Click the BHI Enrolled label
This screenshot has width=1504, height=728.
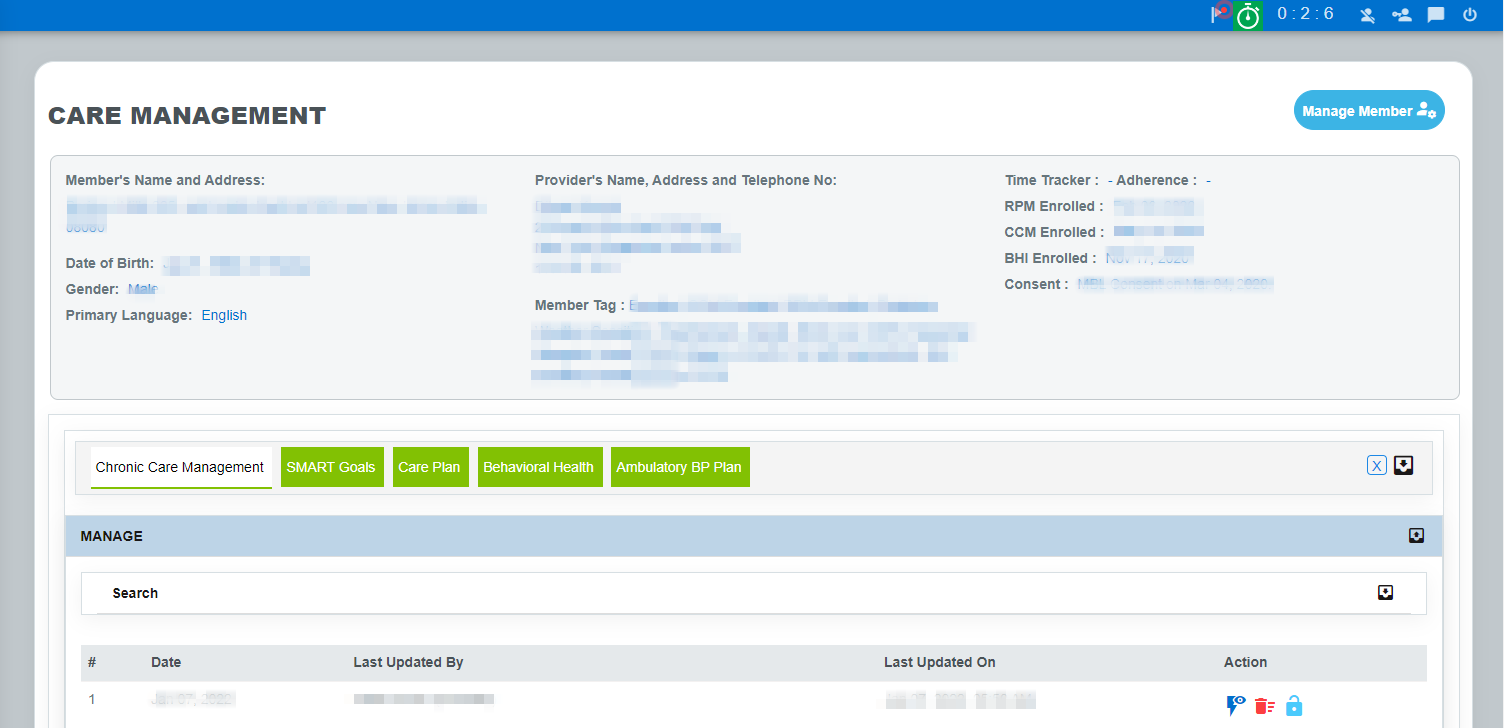coord(1050,258)
